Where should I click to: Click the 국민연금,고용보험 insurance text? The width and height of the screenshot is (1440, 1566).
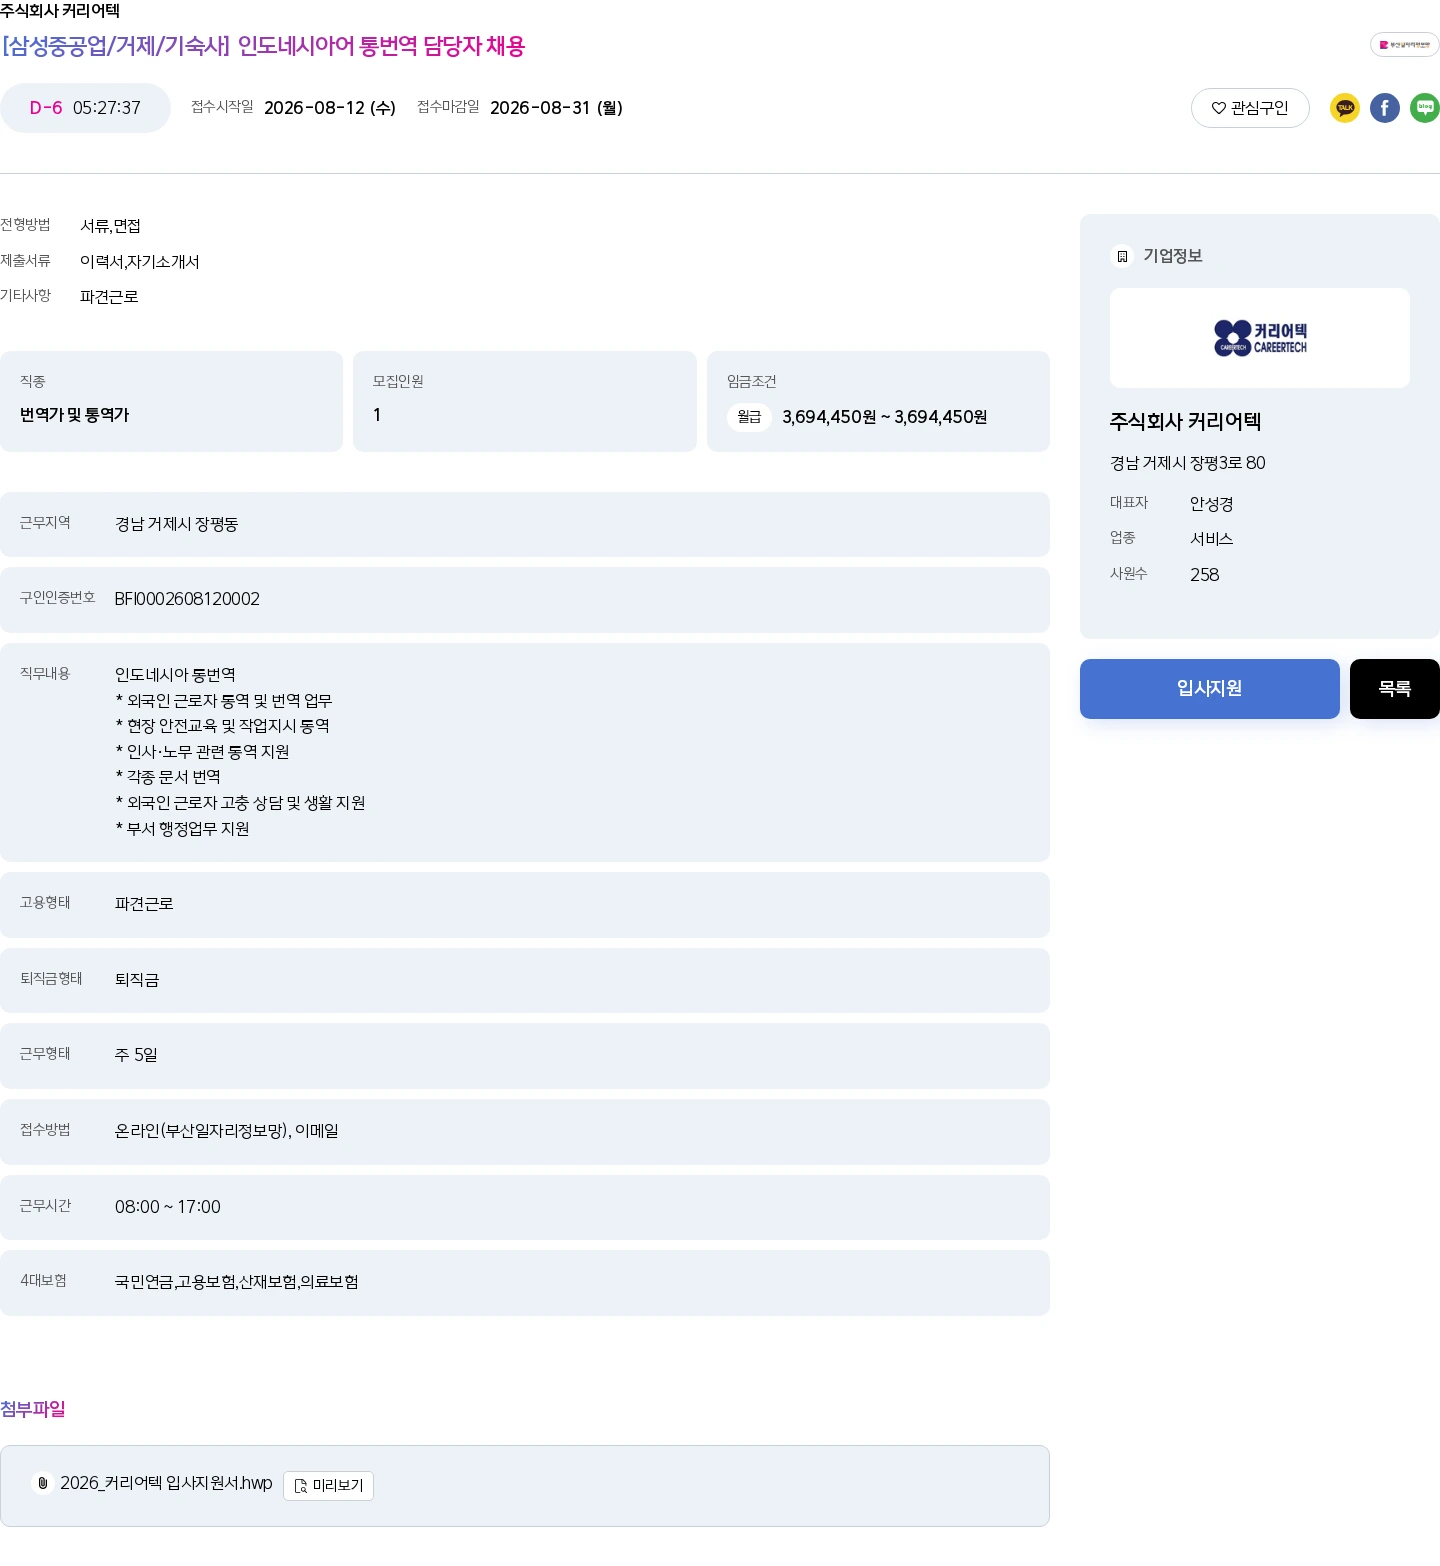[237, 1282]
